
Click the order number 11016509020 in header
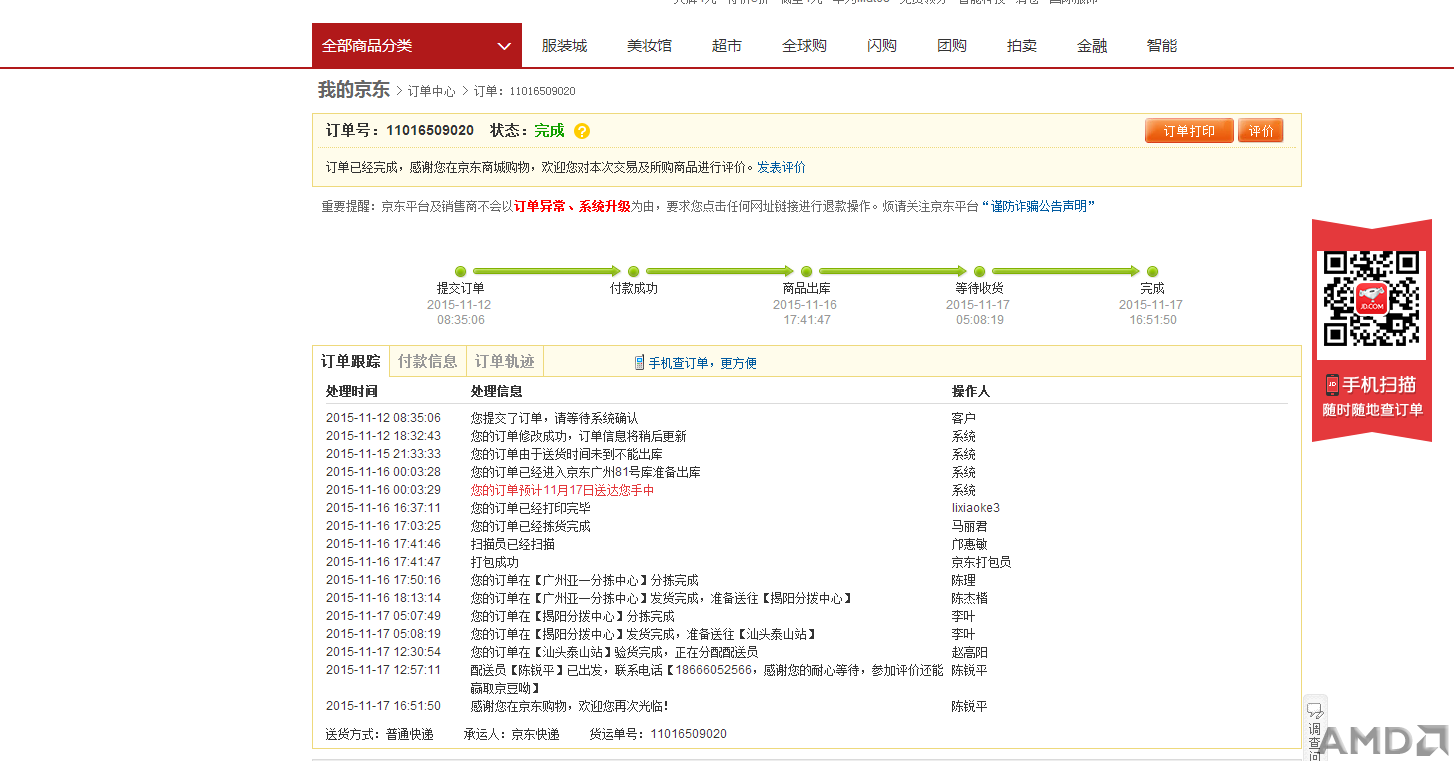point(430,130)
